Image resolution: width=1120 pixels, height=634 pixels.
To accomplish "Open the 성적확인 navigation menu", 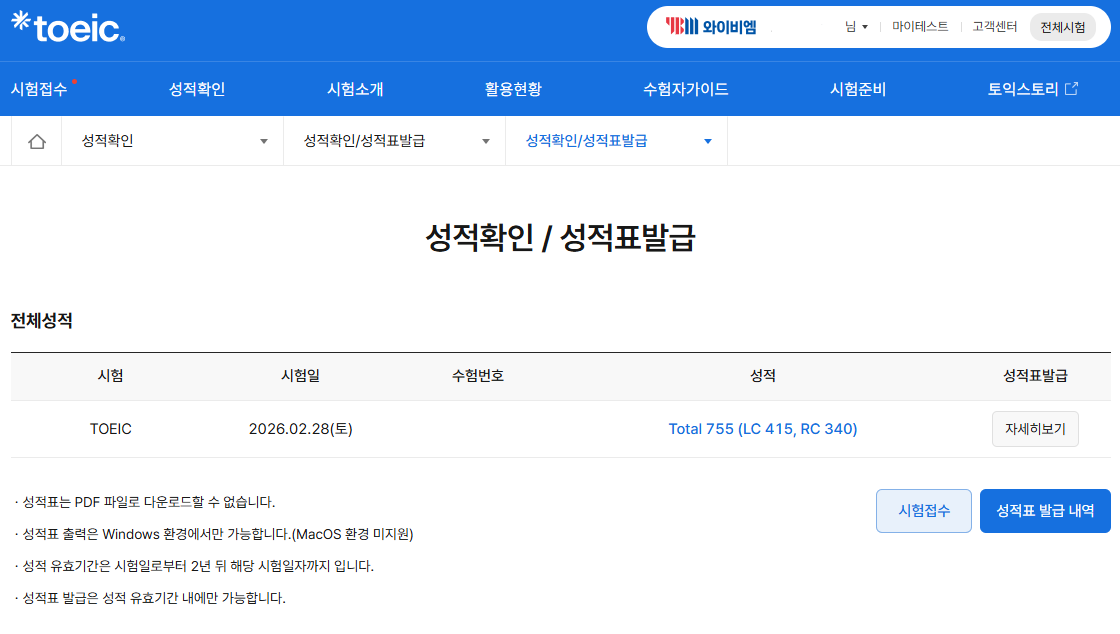I will (x=197, y=89).
